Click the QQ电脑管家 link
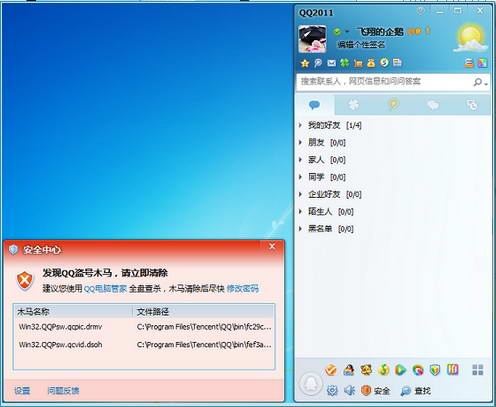Image resolution: width=496 pixels, height=407 pixels. [x=105, y=289]
